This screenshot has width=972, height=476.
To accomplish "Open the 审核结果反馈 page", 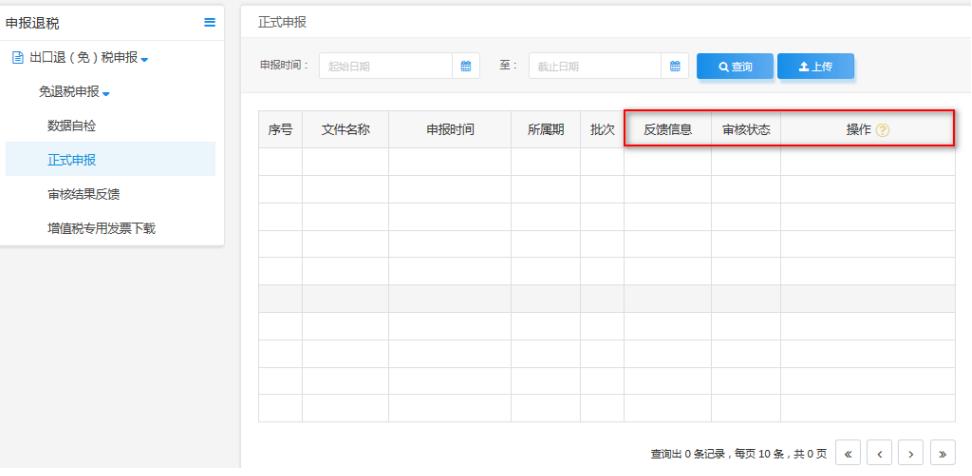I will coord(84,194).
